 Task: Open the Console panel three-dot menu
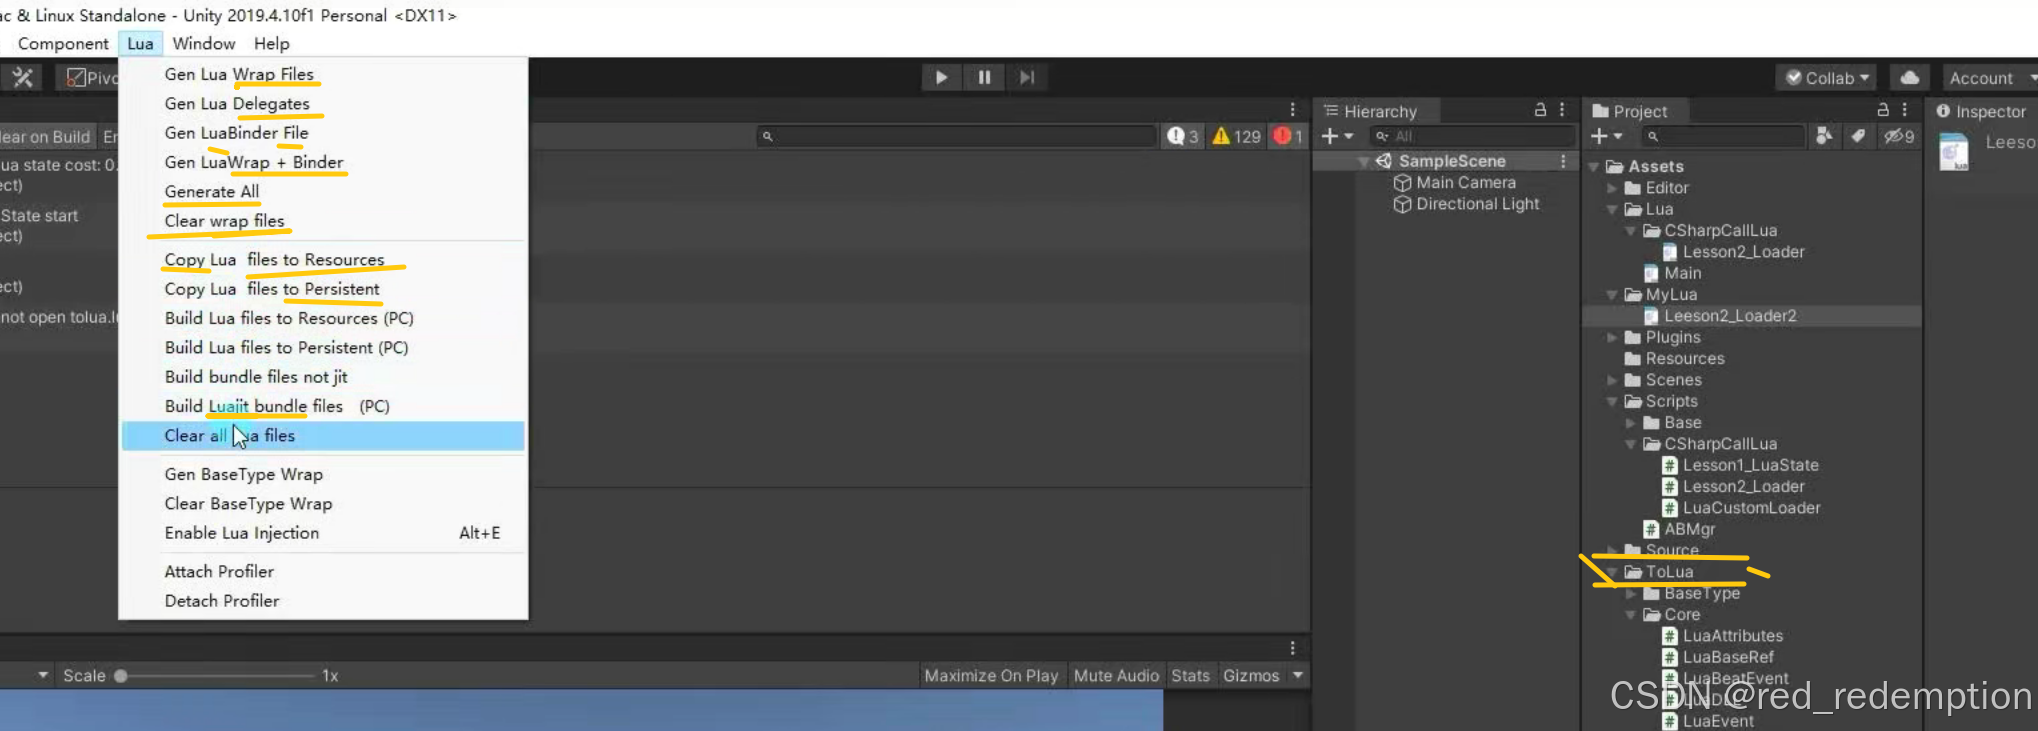click(x=1292, y=110)
